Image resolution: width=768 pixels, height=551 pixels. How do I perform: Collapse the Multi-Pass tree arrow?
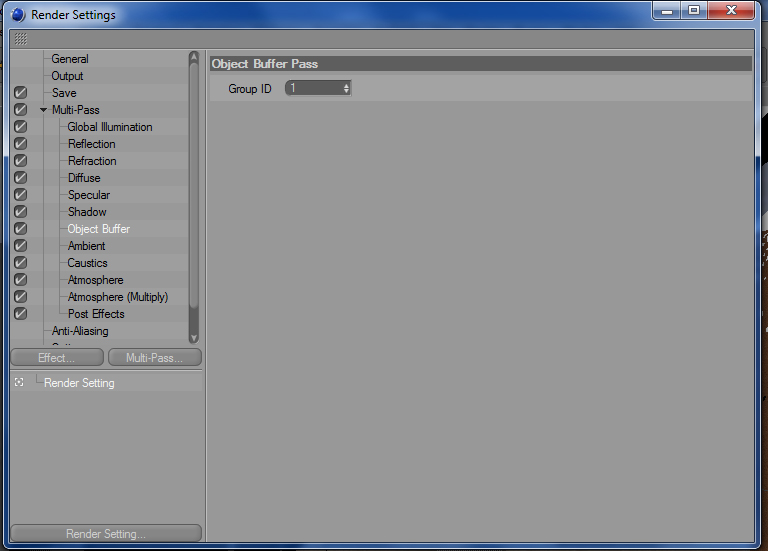coord(44,110)
